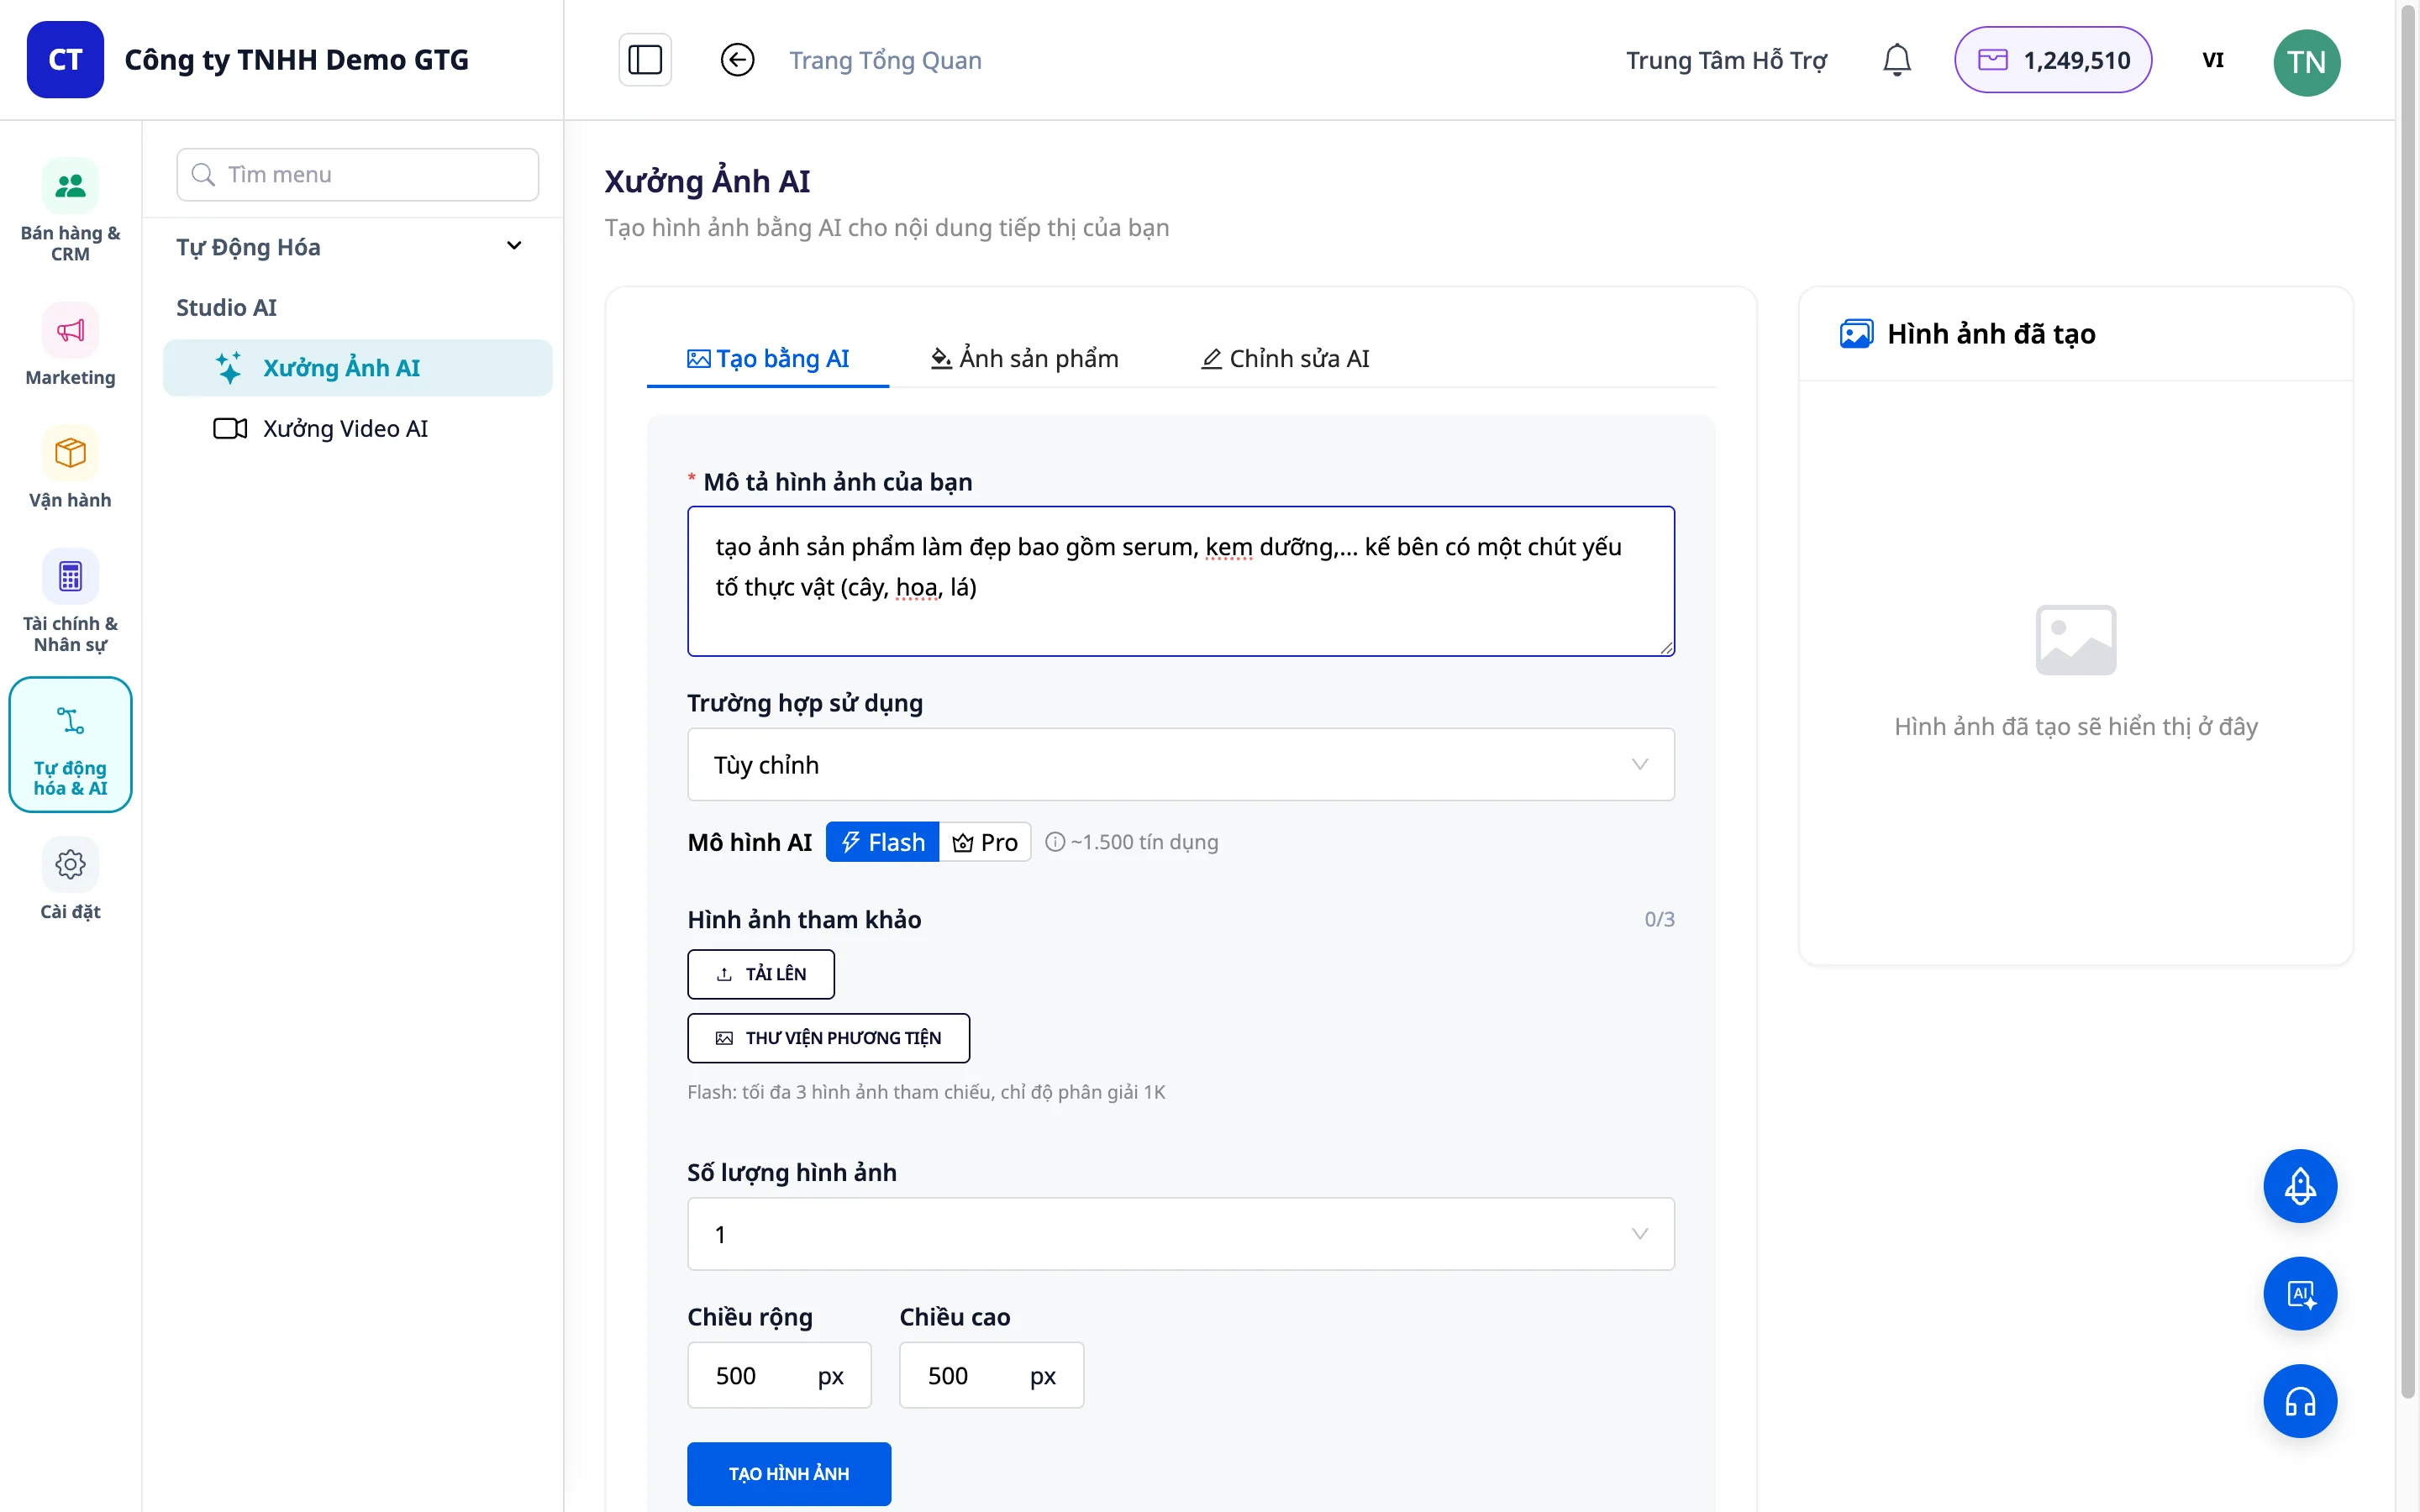
Task: Switch to Chỉnh sửa AI tab
Action: (1285, 358)
